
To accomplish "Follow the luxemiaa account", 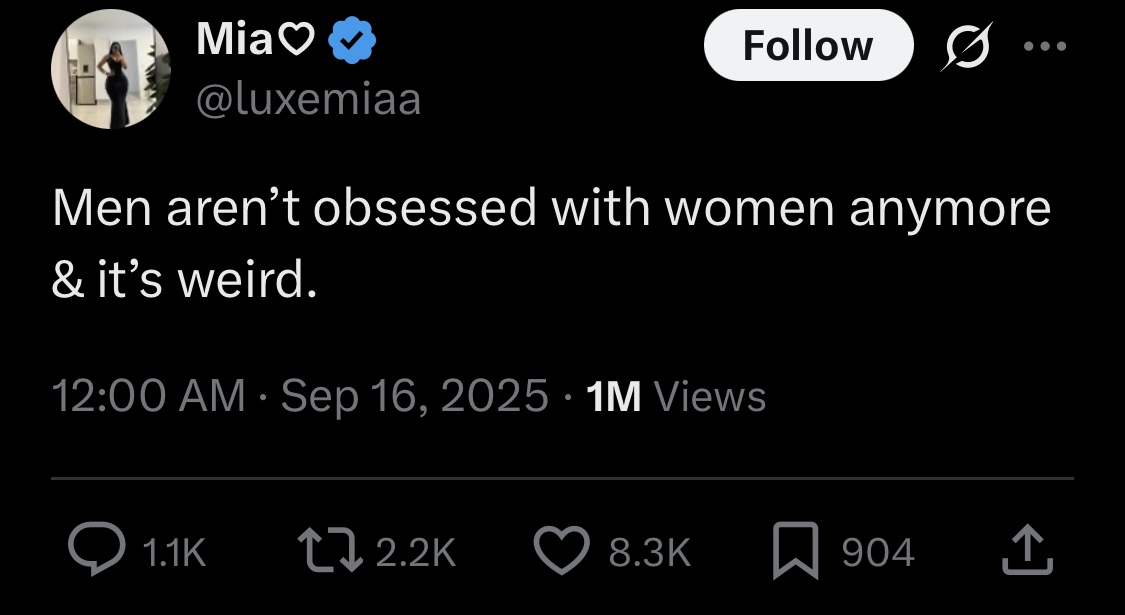I will click(x=807, y=46).
